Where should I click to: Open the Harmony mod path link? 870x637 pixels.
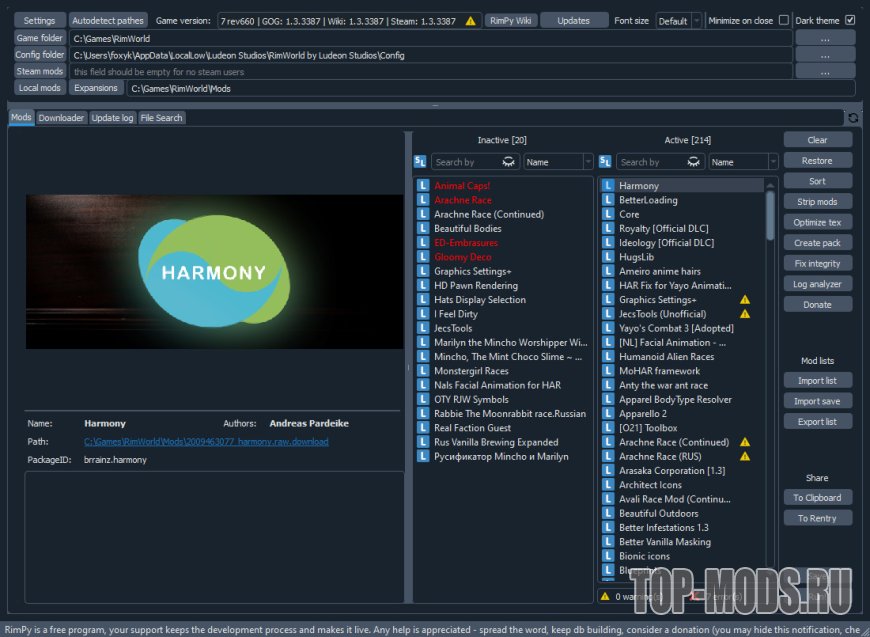point(206,441)
